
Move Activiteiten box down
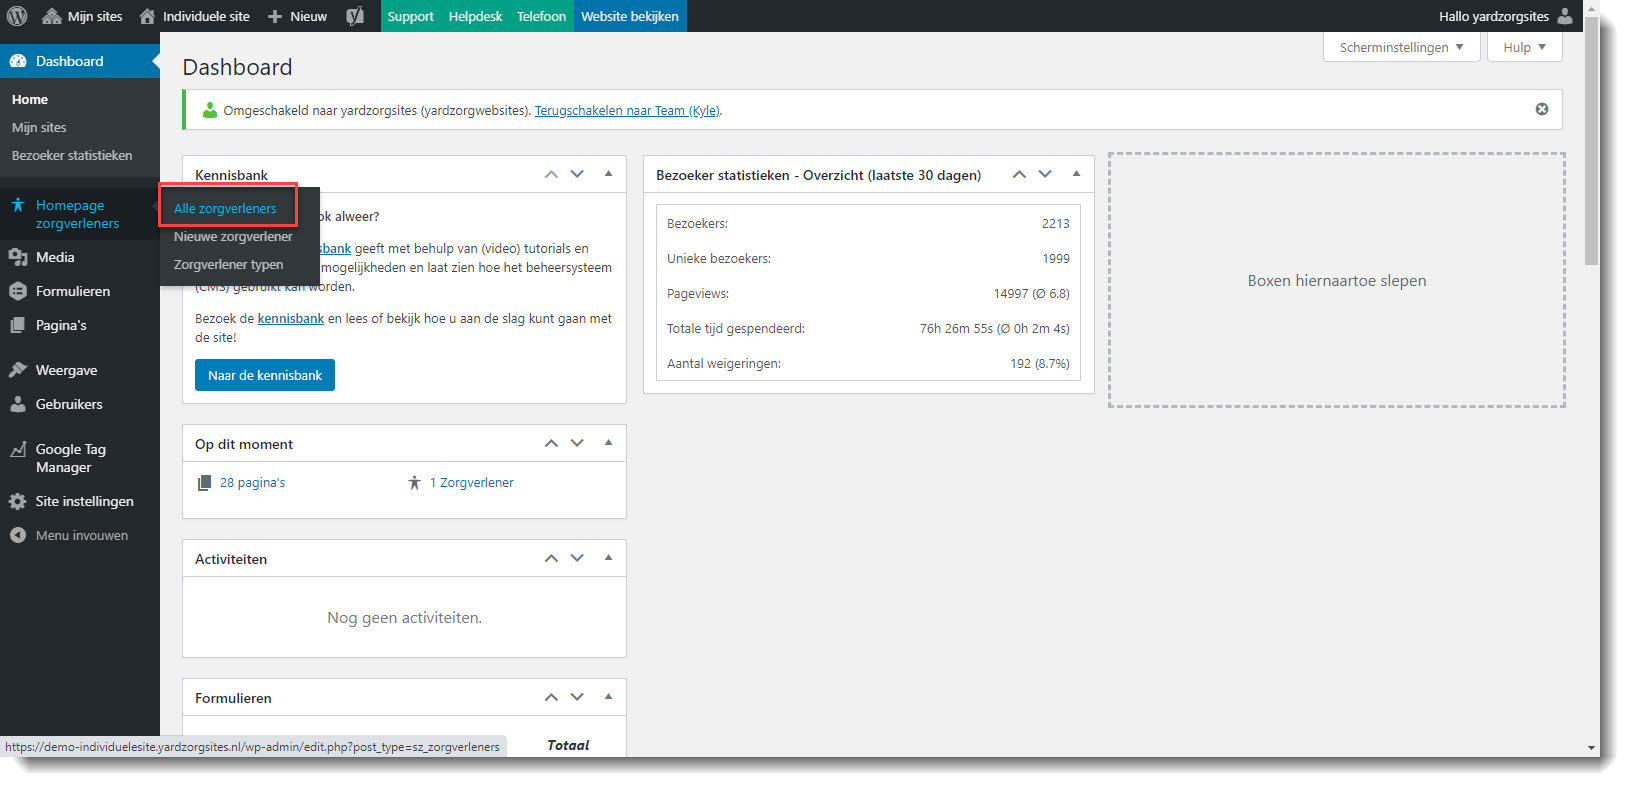coord(577,558)
